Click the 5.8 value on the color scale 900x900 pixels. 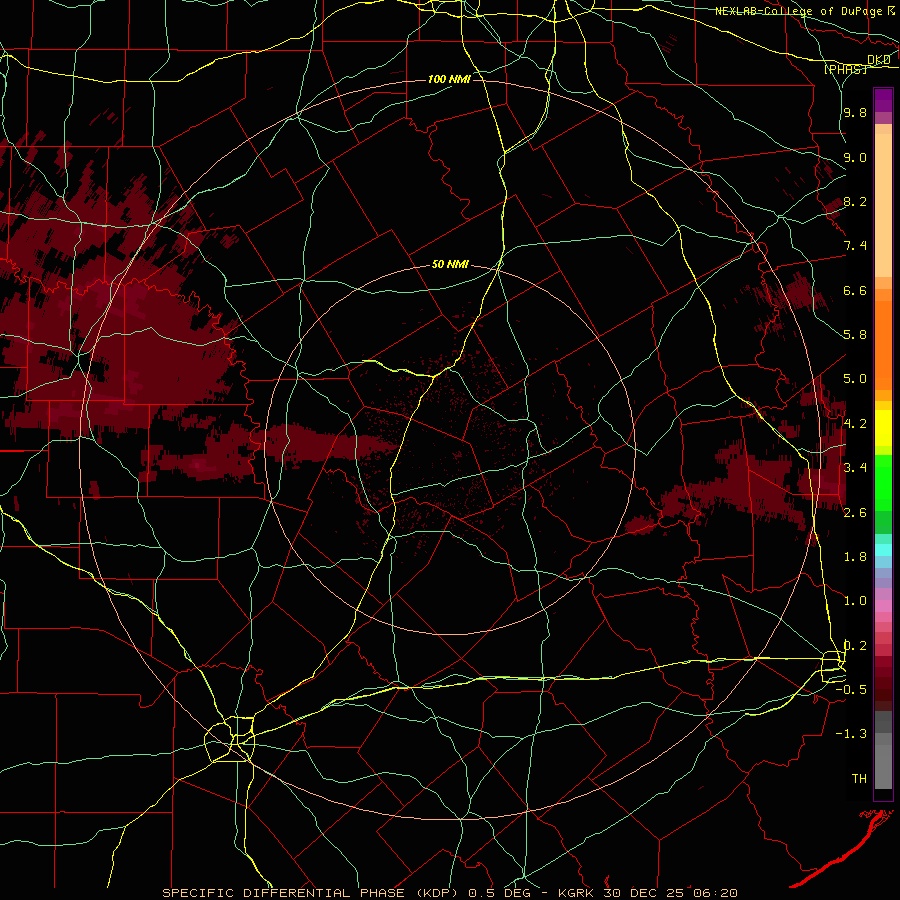[x=855, y=335]
